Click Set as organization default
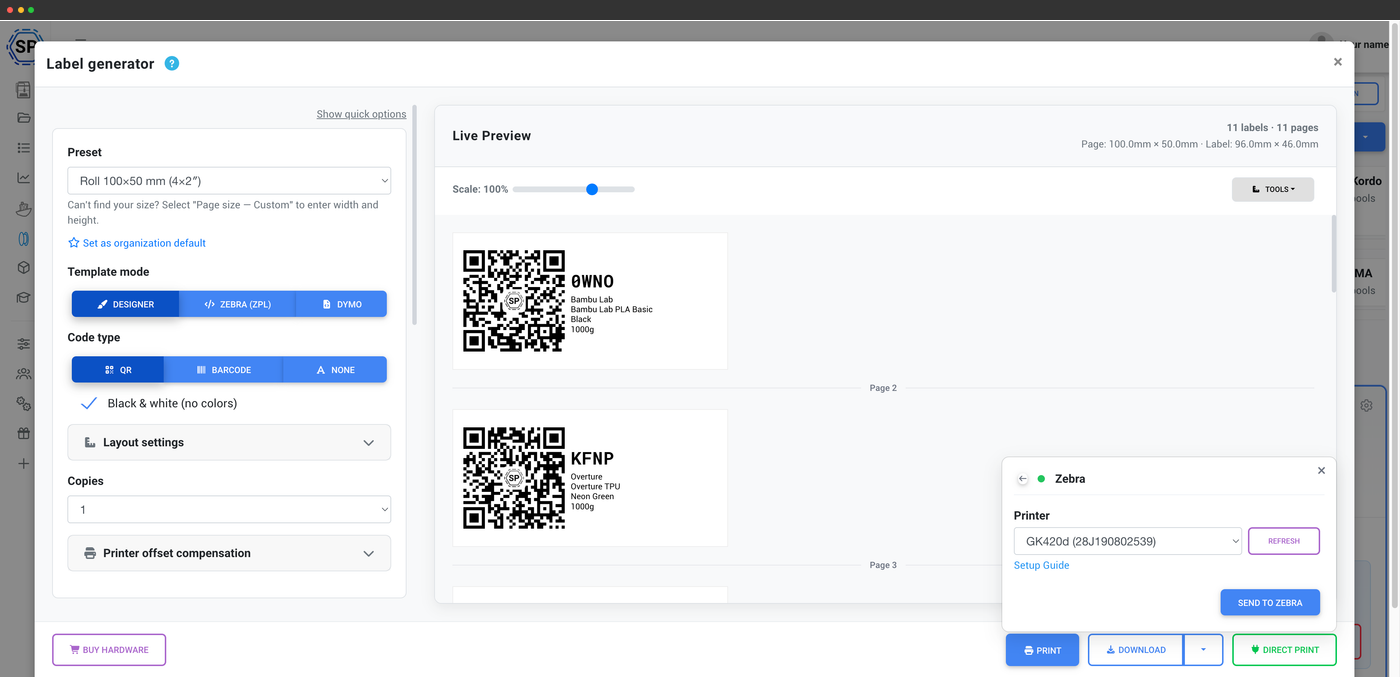The height and width of the screenshot is (677, 1400). pyautogui.click(x=136, y=243)
